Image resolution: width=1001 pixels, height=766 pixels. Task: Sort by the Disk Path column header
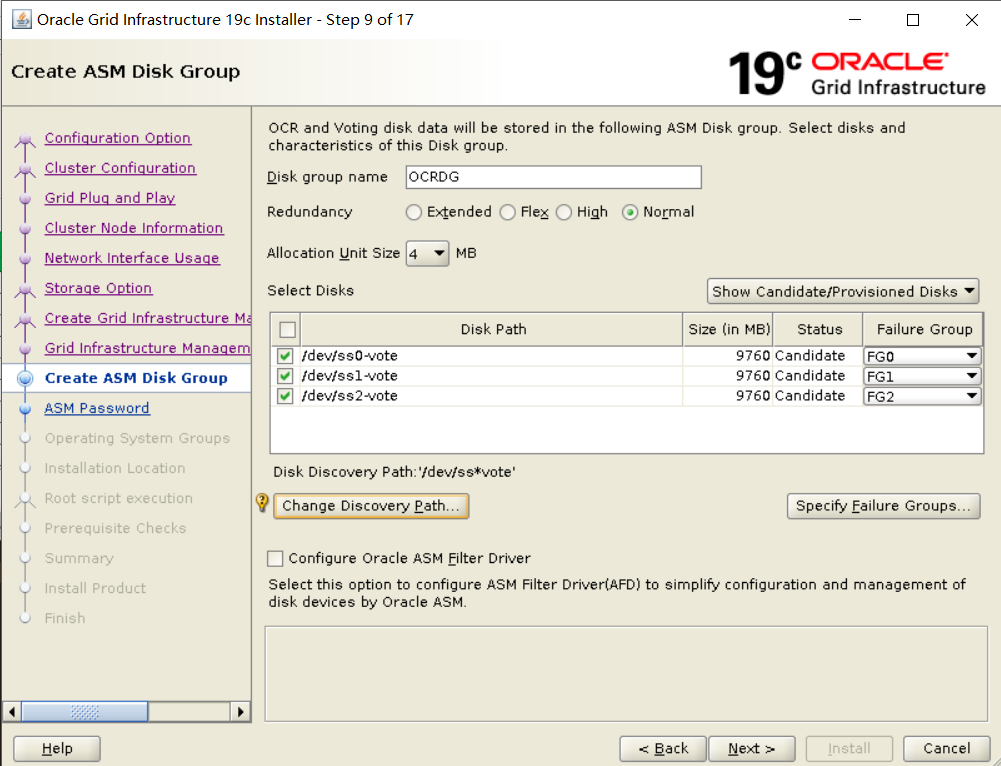(492, 329)
